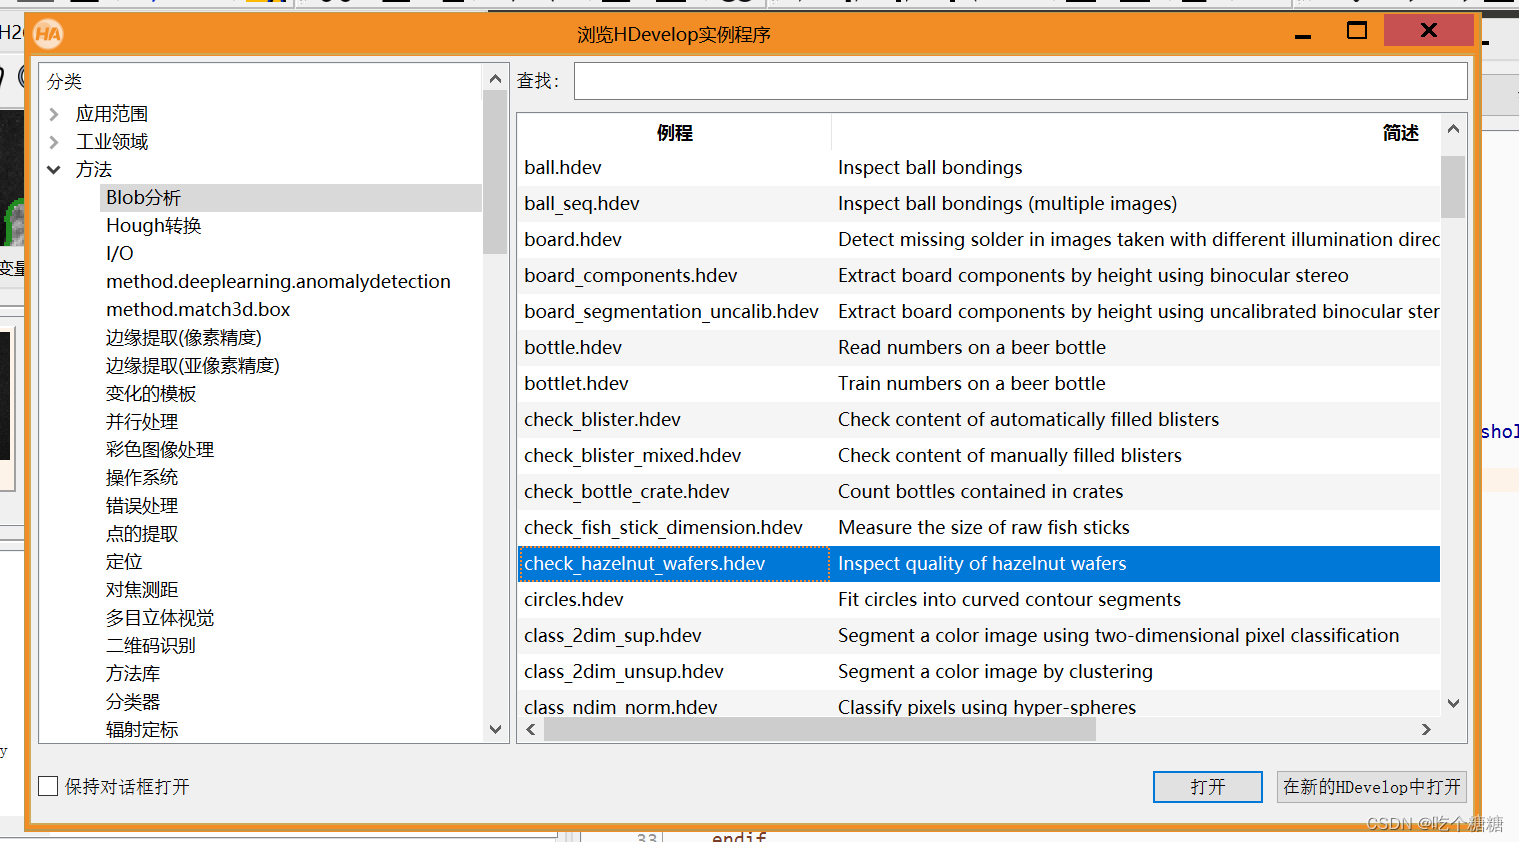The width and height of the screenshot is (1519, 842).
Task: Select 错误处理 category
Action: (x=142, y=506)
